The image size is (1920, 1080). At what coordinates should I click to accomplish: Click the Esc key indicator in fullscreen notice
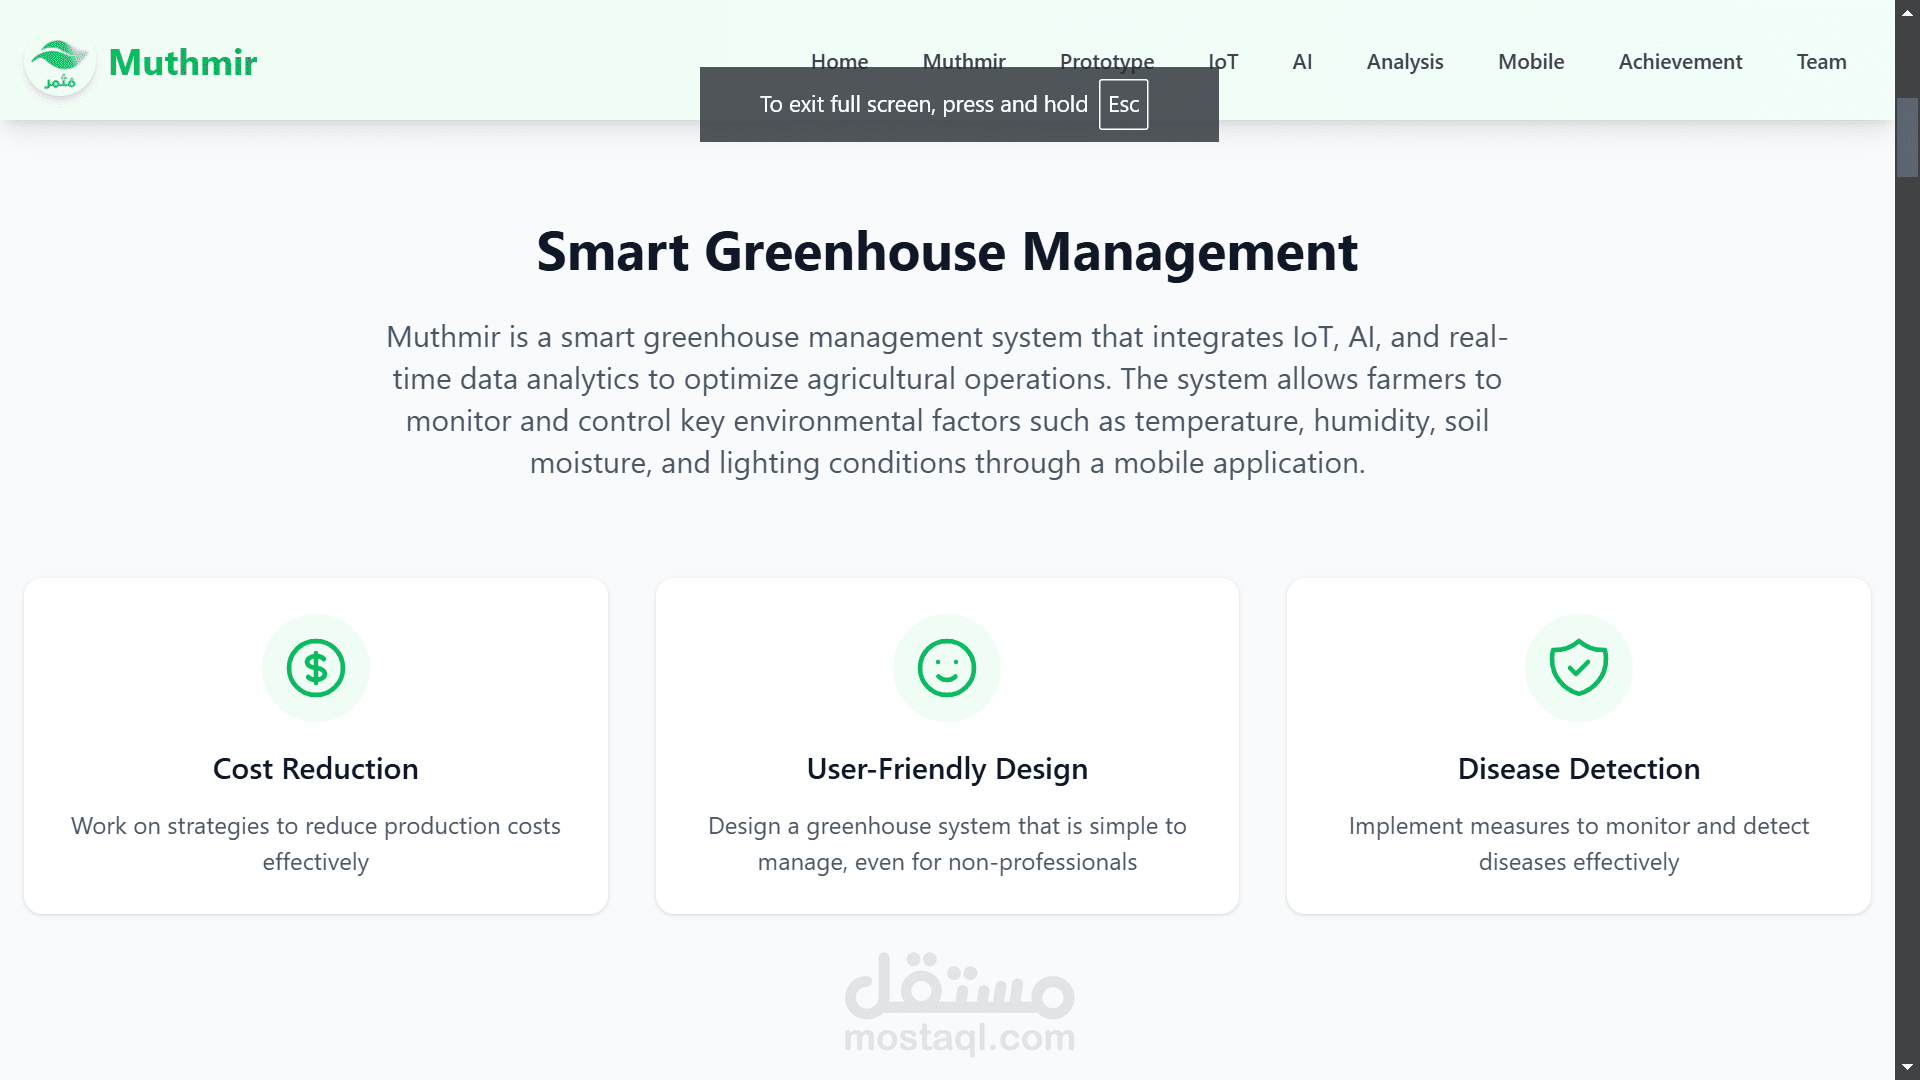click(1123, 105)
